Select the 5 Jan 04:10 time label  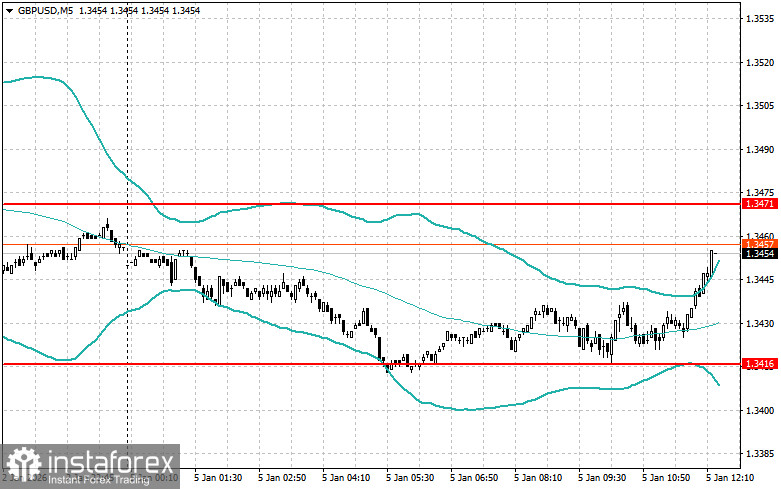click(x=346, y=478)
